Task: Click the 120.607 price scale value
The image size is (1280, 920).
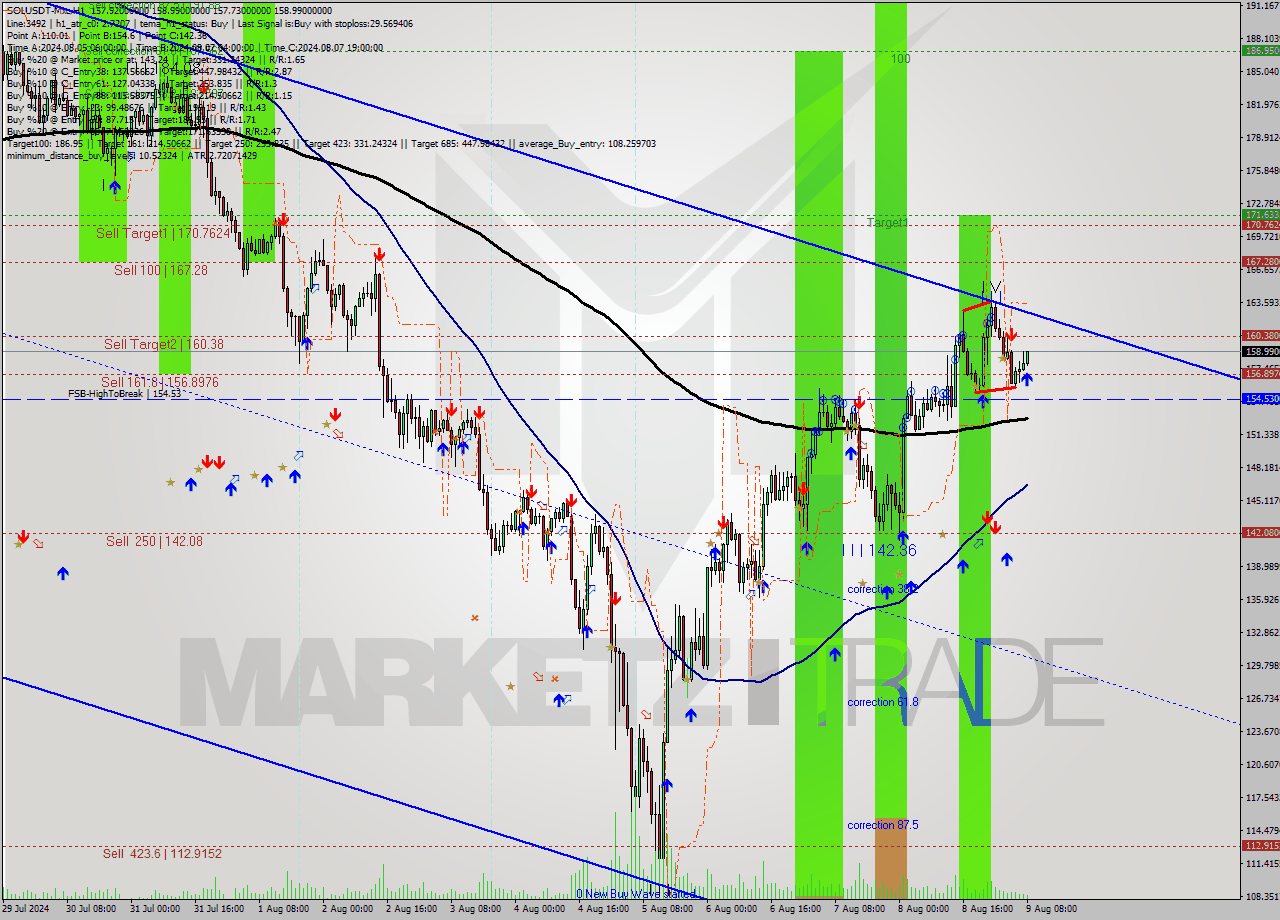Action: (x=1261, y=764)
